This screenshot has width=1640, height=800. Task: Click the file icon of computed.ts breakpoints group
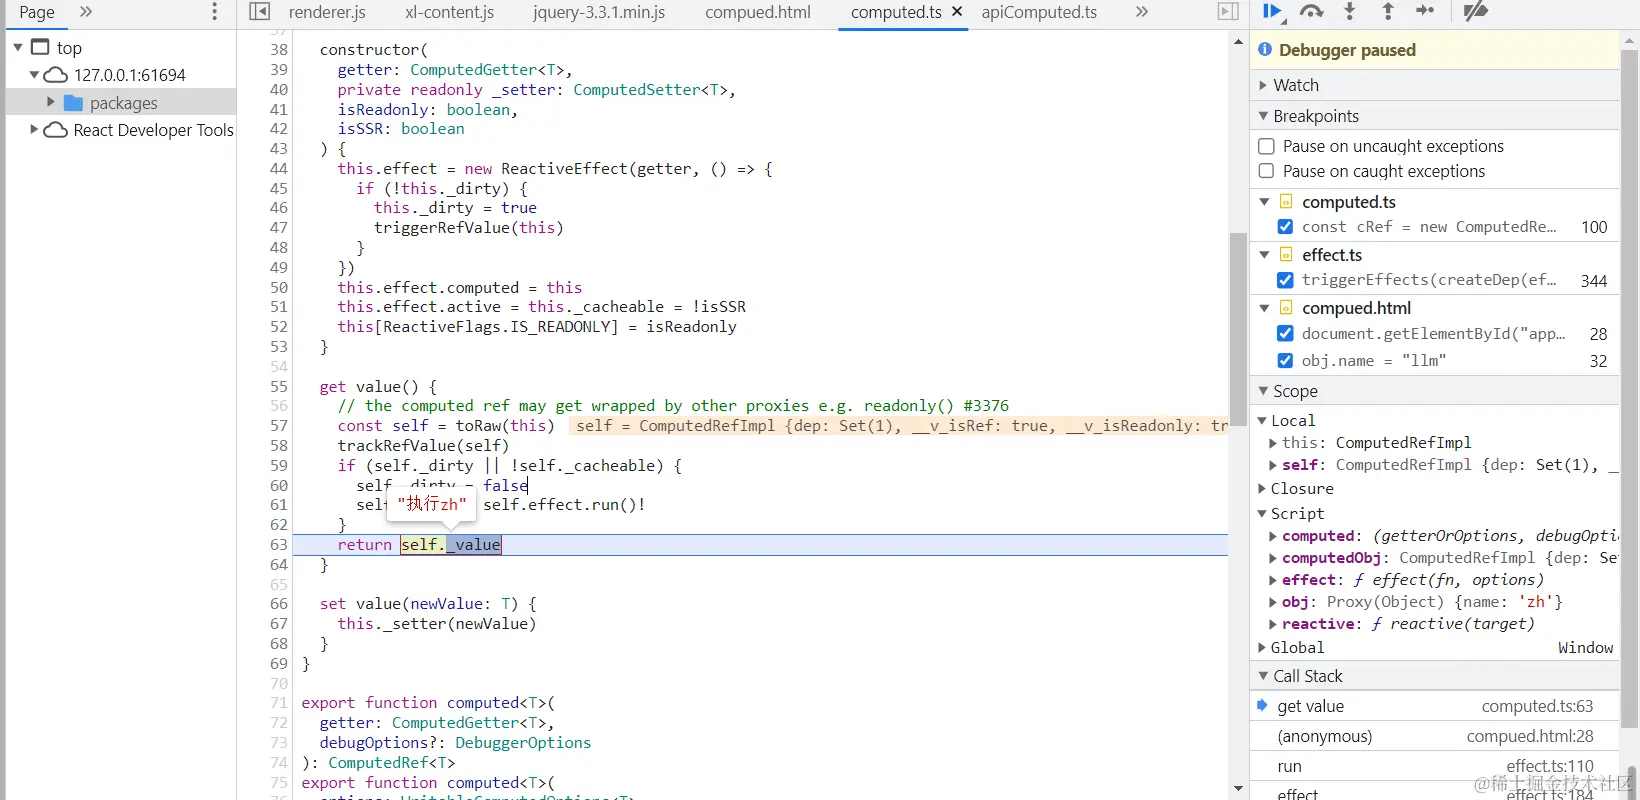[x=1286, y=202]
